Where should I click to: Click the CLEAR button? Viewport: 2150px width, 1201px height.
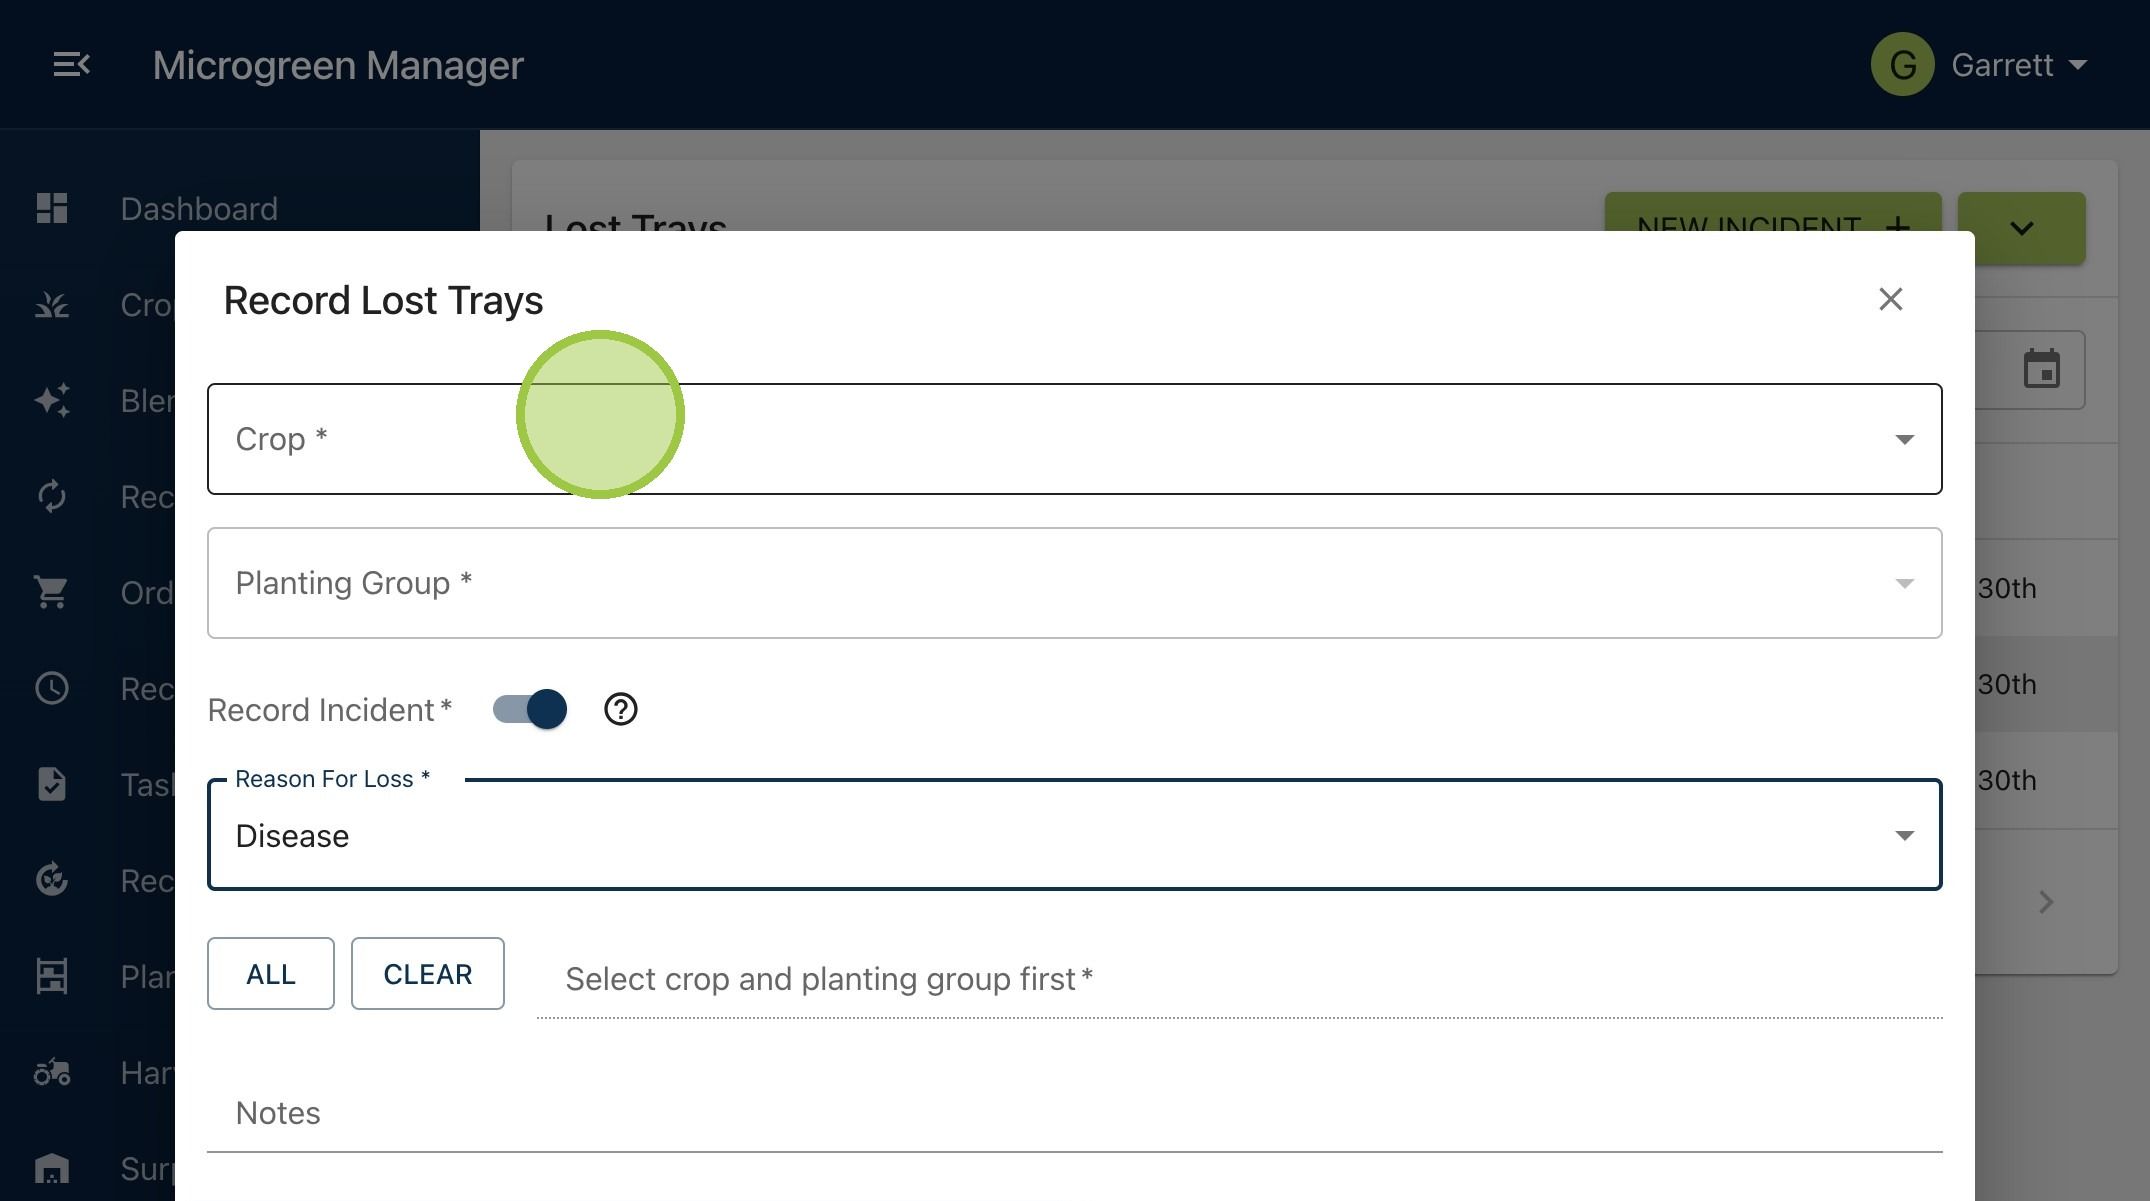(428, 973)
